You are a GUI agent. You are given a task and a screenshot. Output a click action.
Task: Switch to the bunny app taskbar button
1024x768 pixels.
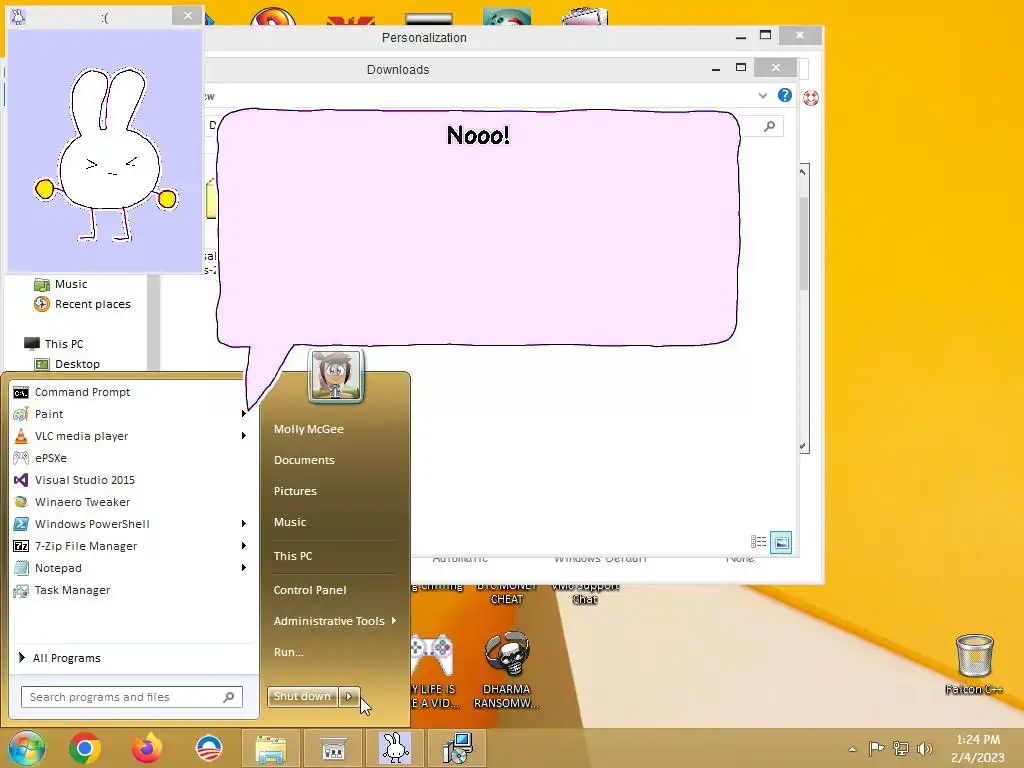click(395, 748)
